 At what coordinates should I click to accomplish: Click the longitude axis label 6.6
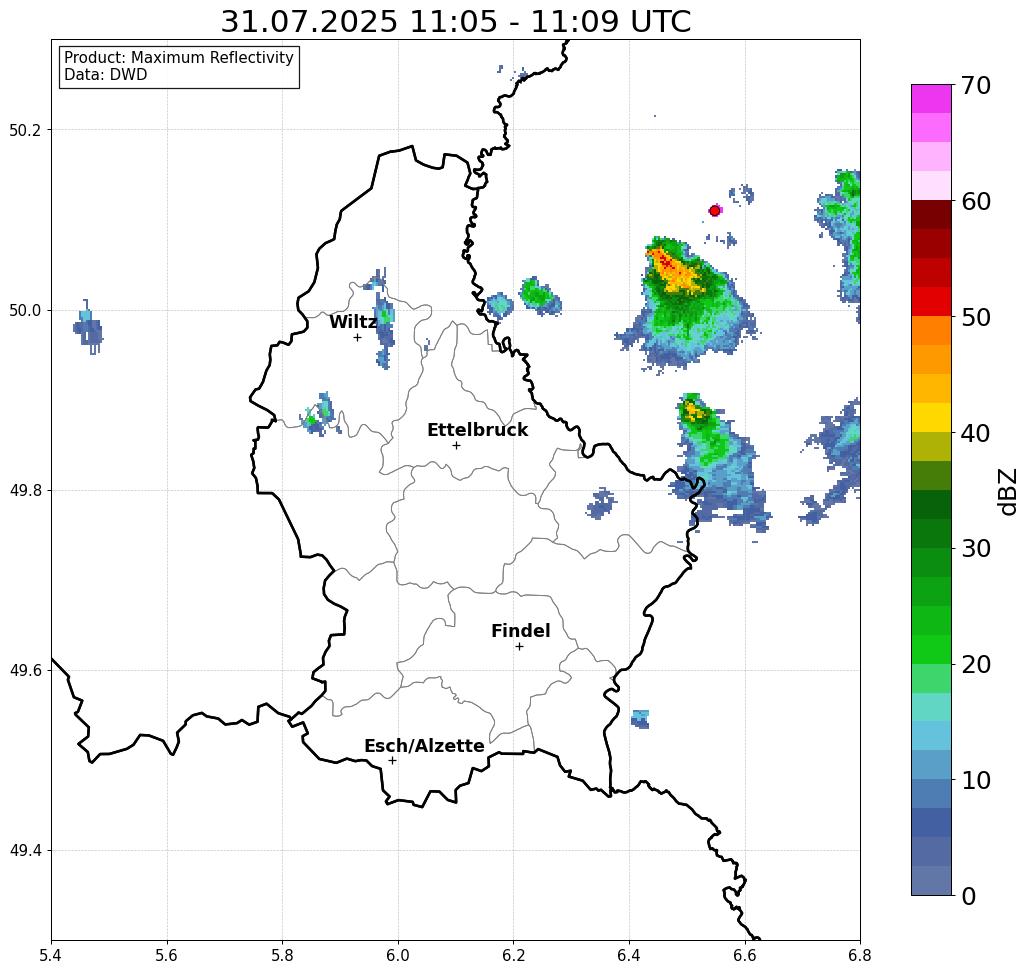point(745,955)
